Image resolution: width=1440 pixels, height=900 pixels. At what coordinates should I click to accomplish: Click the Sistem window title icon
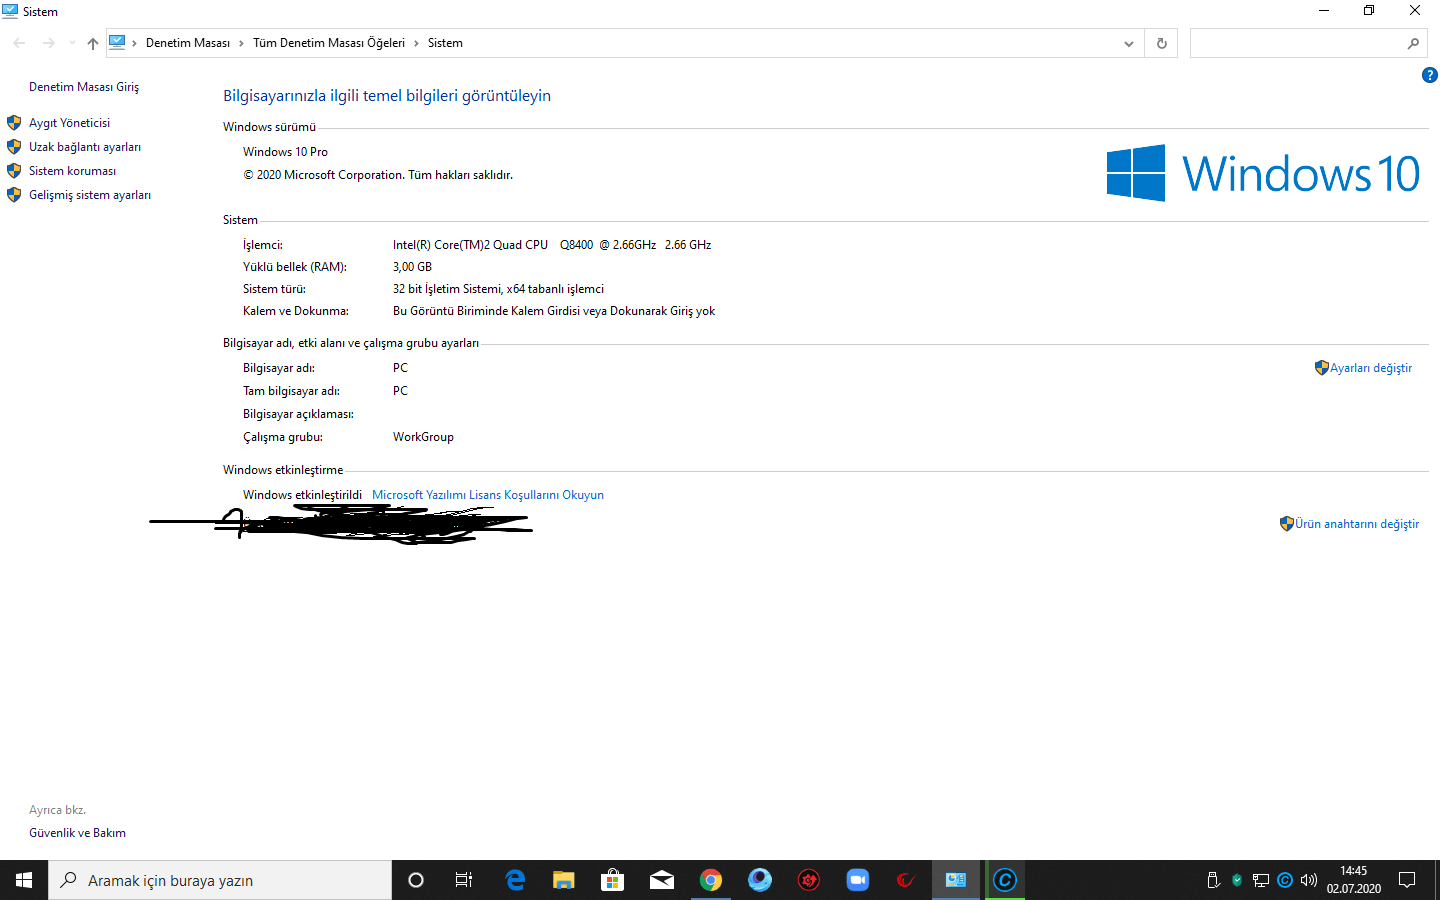[x=10, y=11]
